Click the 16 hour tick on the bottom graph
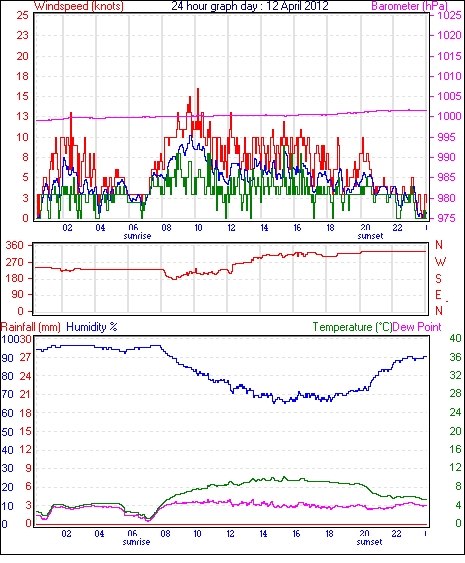 296,534
